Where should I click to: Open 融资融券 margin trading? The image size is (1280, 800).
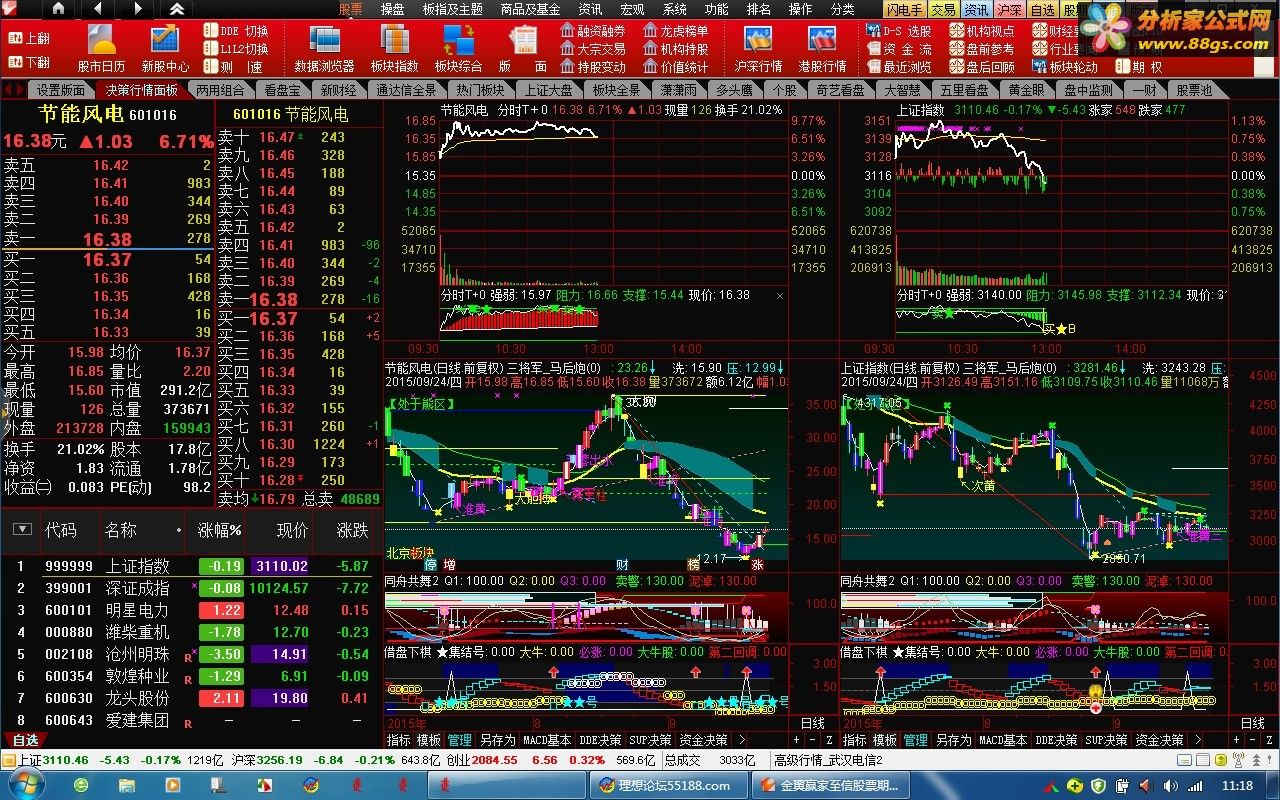(x=593, y=31)
